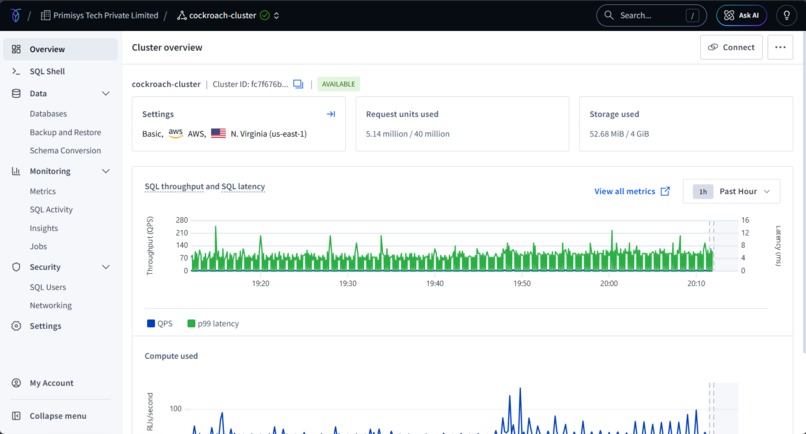Open the Ask AI assistant
This screenshot has width=806, height=434.
point(741,15)
